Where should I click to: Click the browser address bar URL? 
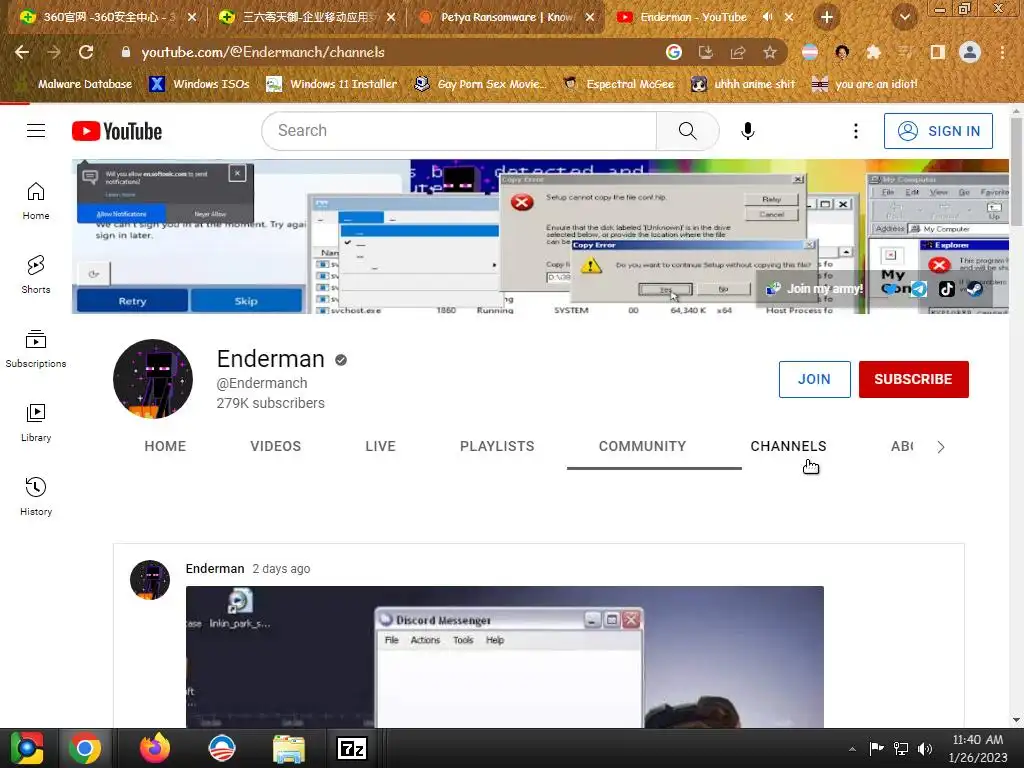[263, 52]
